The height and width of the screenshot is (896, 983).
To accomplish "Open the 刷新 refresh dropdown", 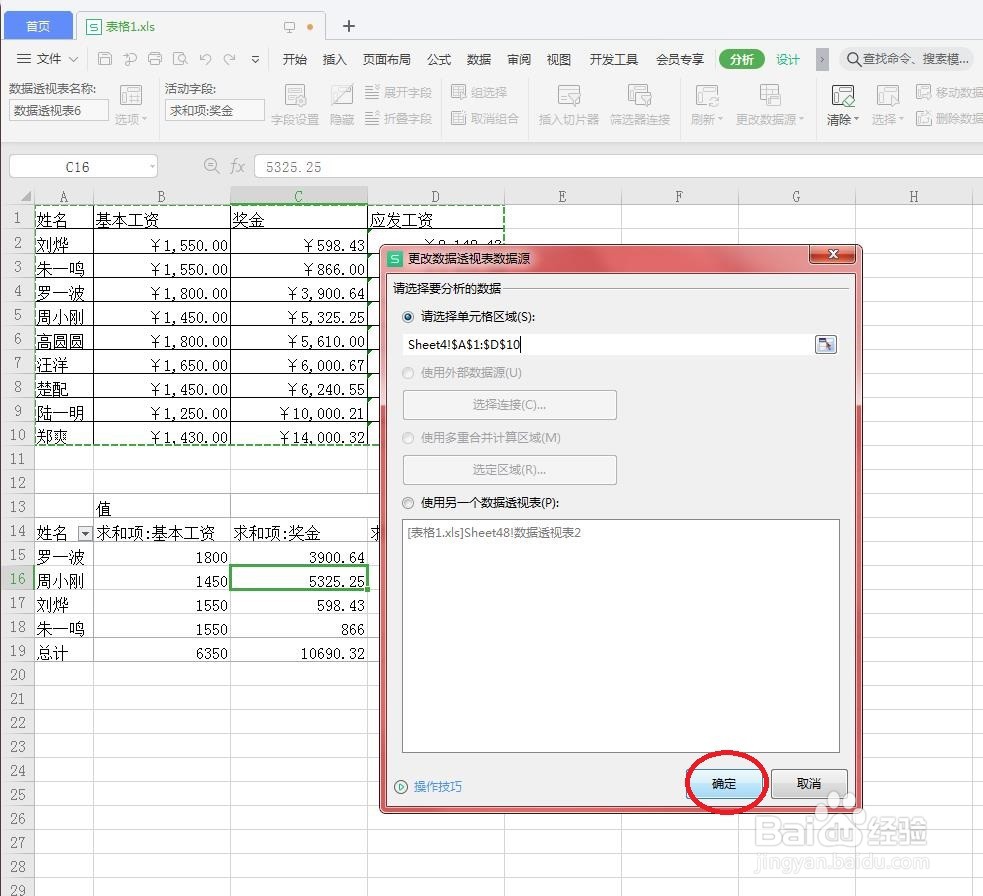I will (x=707, y=105).
